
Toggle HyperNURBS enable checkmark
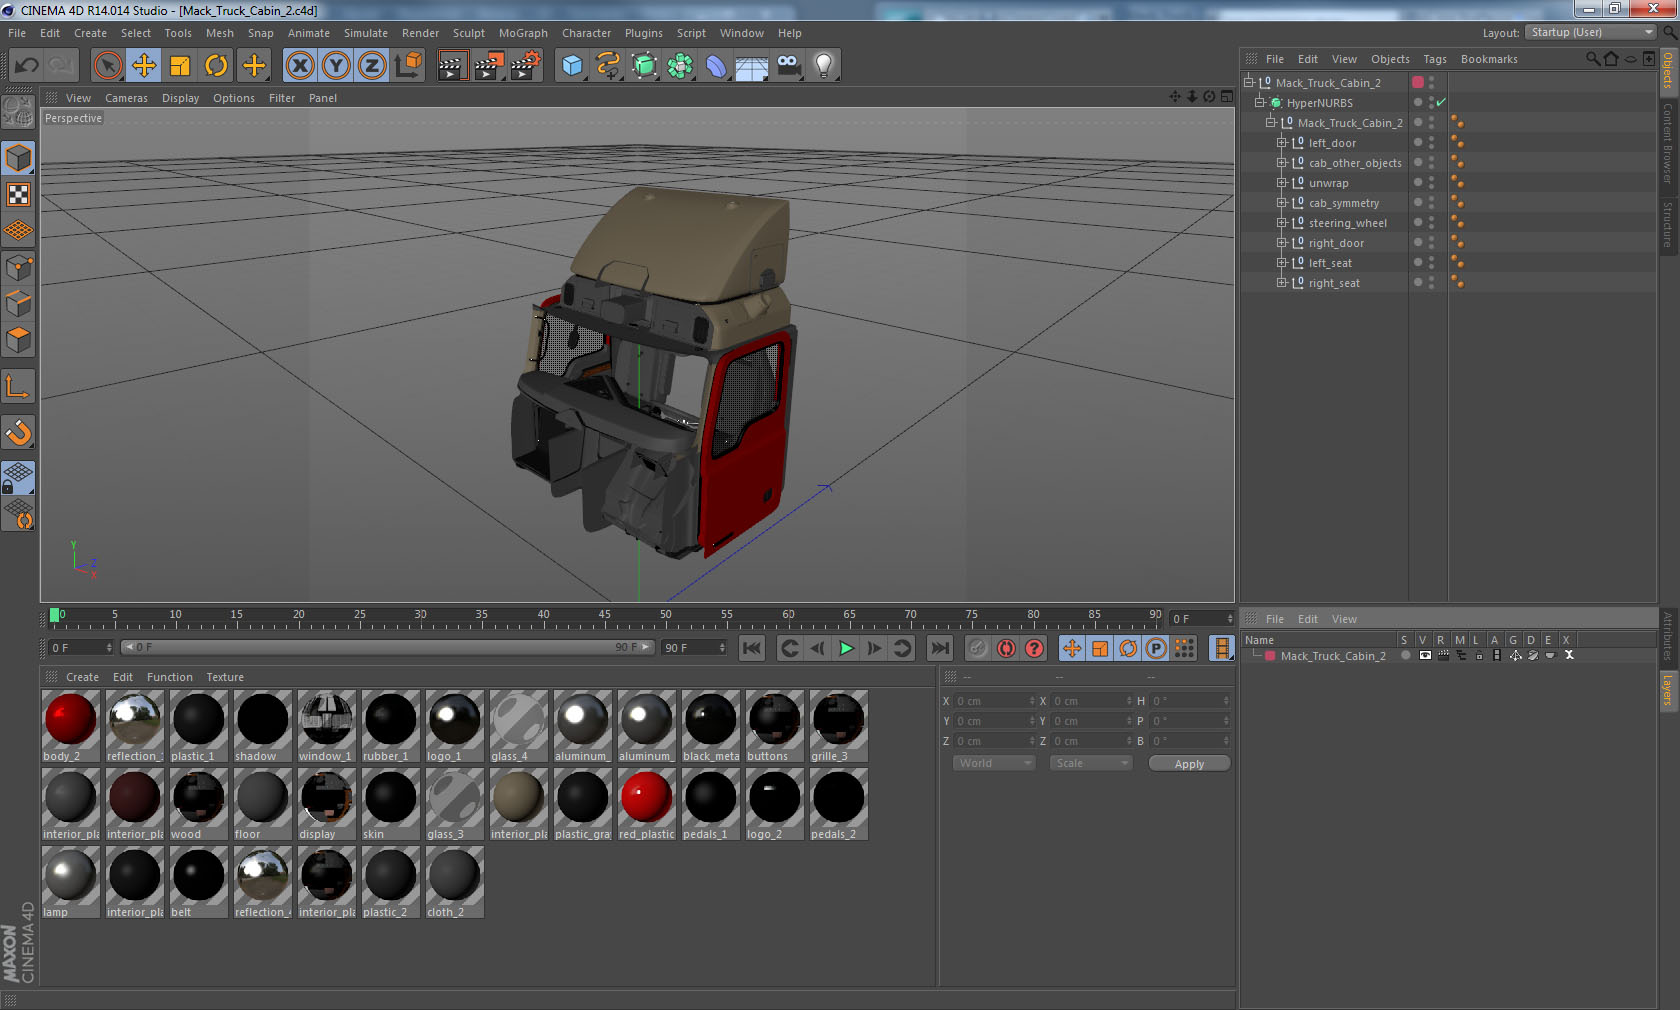1441,102
